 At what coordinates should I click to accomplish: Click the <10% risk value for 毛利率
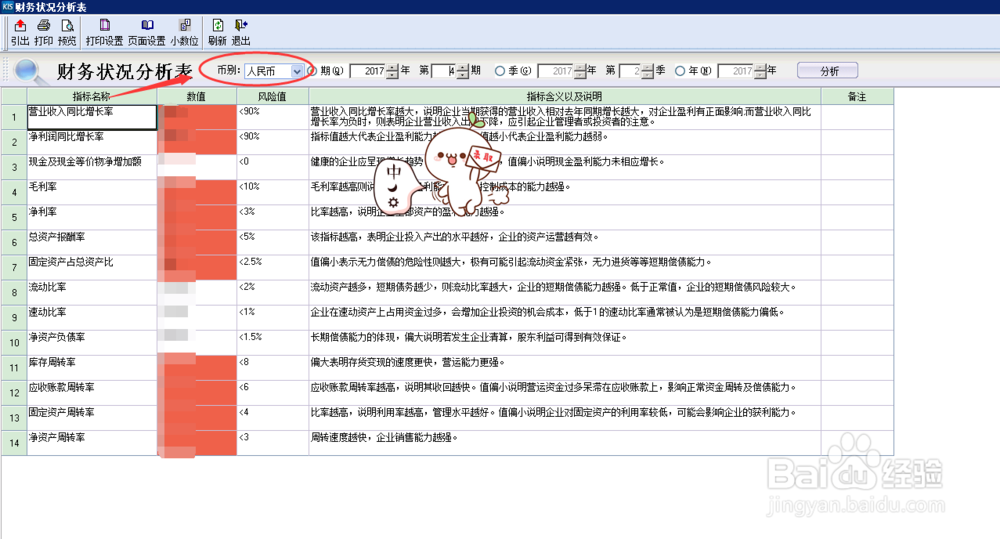tap(272, 192)
